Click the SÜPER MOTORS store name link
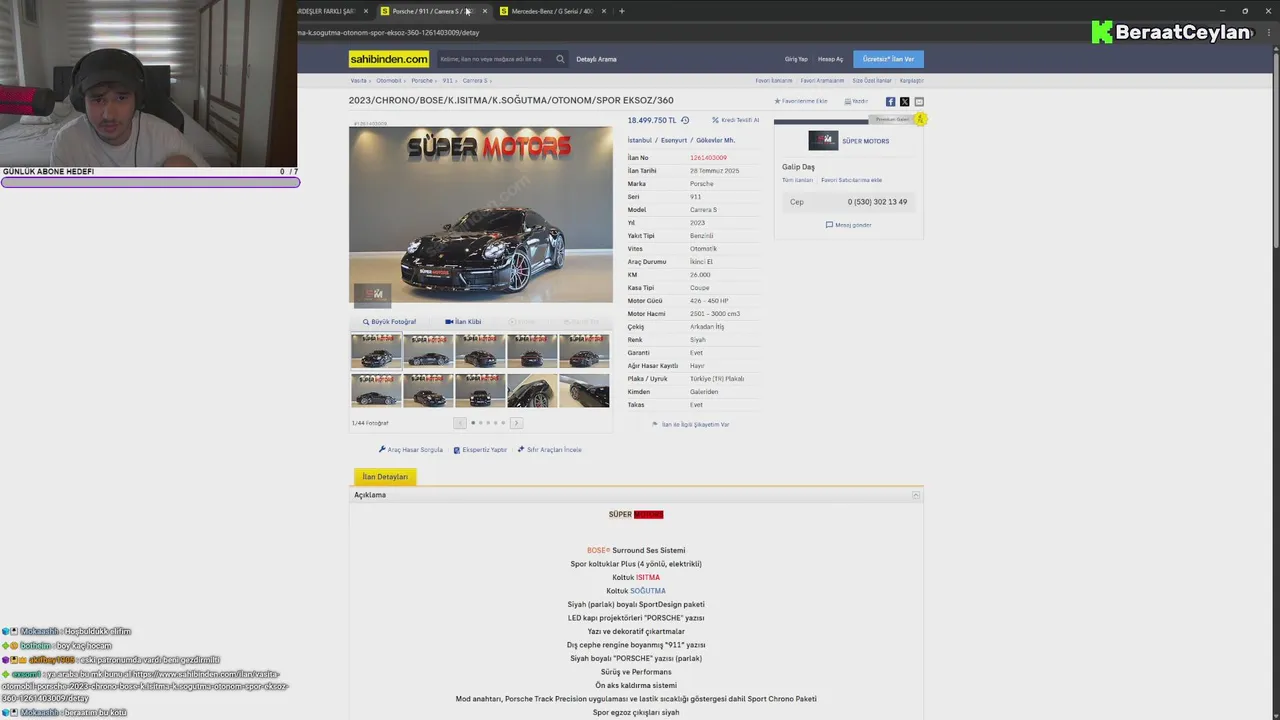Viewport: 1280px width, 720px height. pos(865,141)
